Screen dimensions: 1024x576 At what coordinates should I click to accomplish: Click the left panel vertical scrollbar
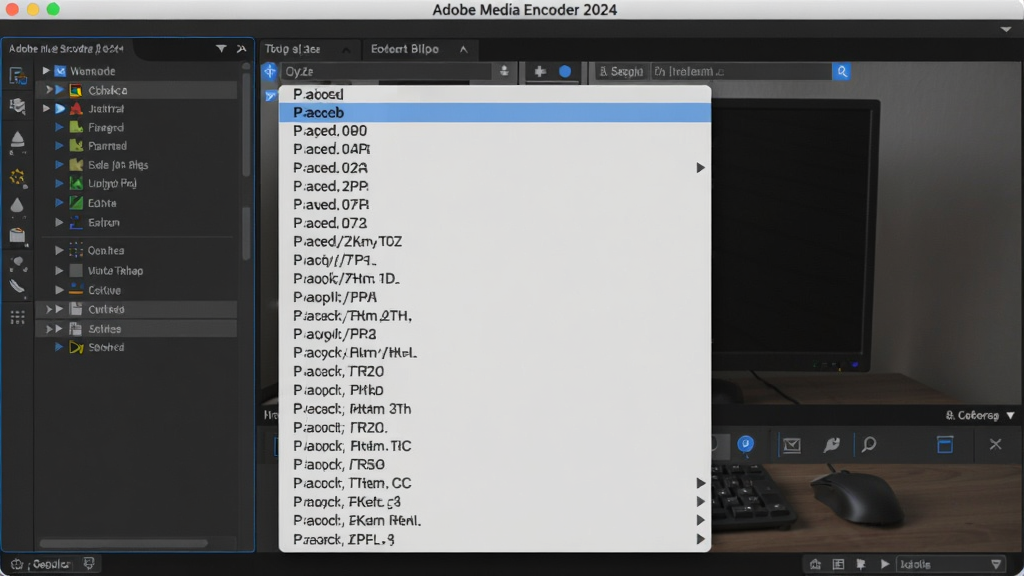(246, 120)
